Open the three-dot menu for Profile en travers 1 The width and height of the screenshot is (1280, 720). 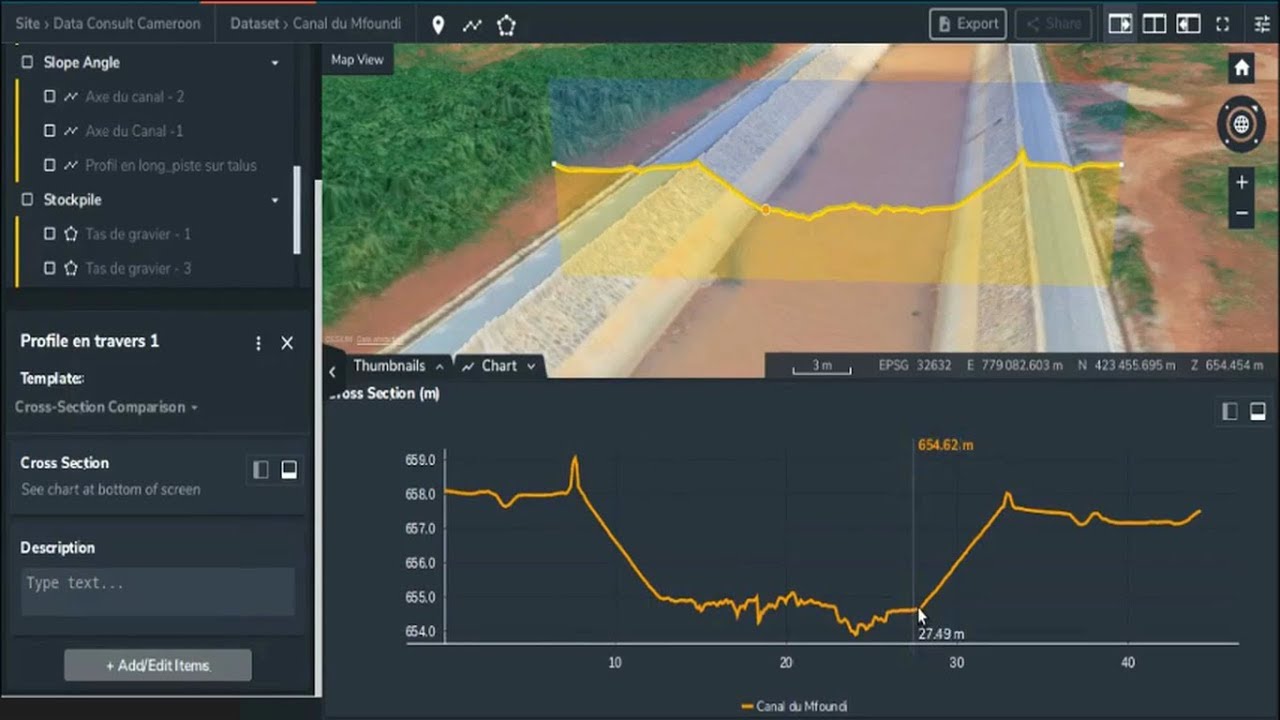point(258,343)
